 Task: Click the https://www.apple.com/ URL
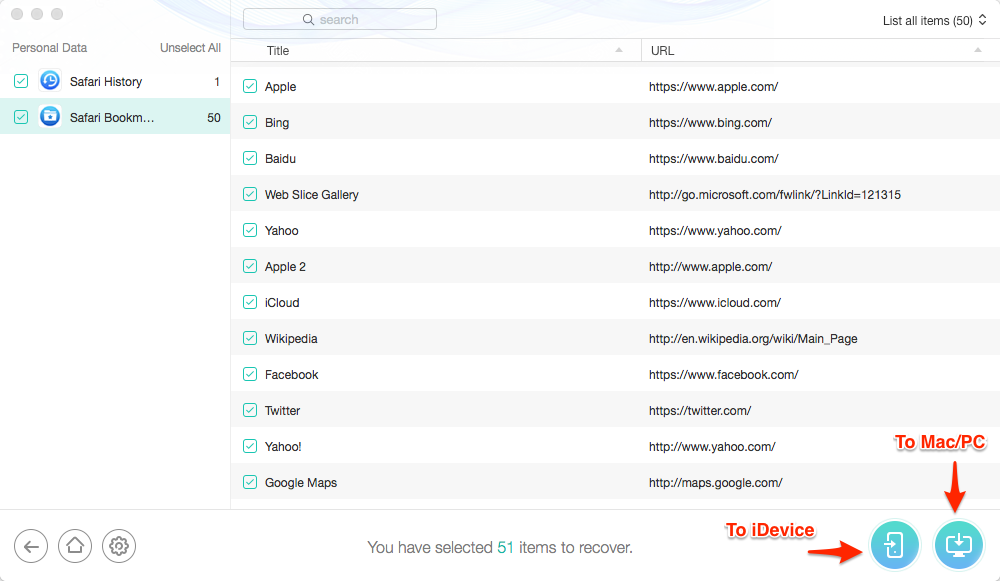(x=714, y=87)
